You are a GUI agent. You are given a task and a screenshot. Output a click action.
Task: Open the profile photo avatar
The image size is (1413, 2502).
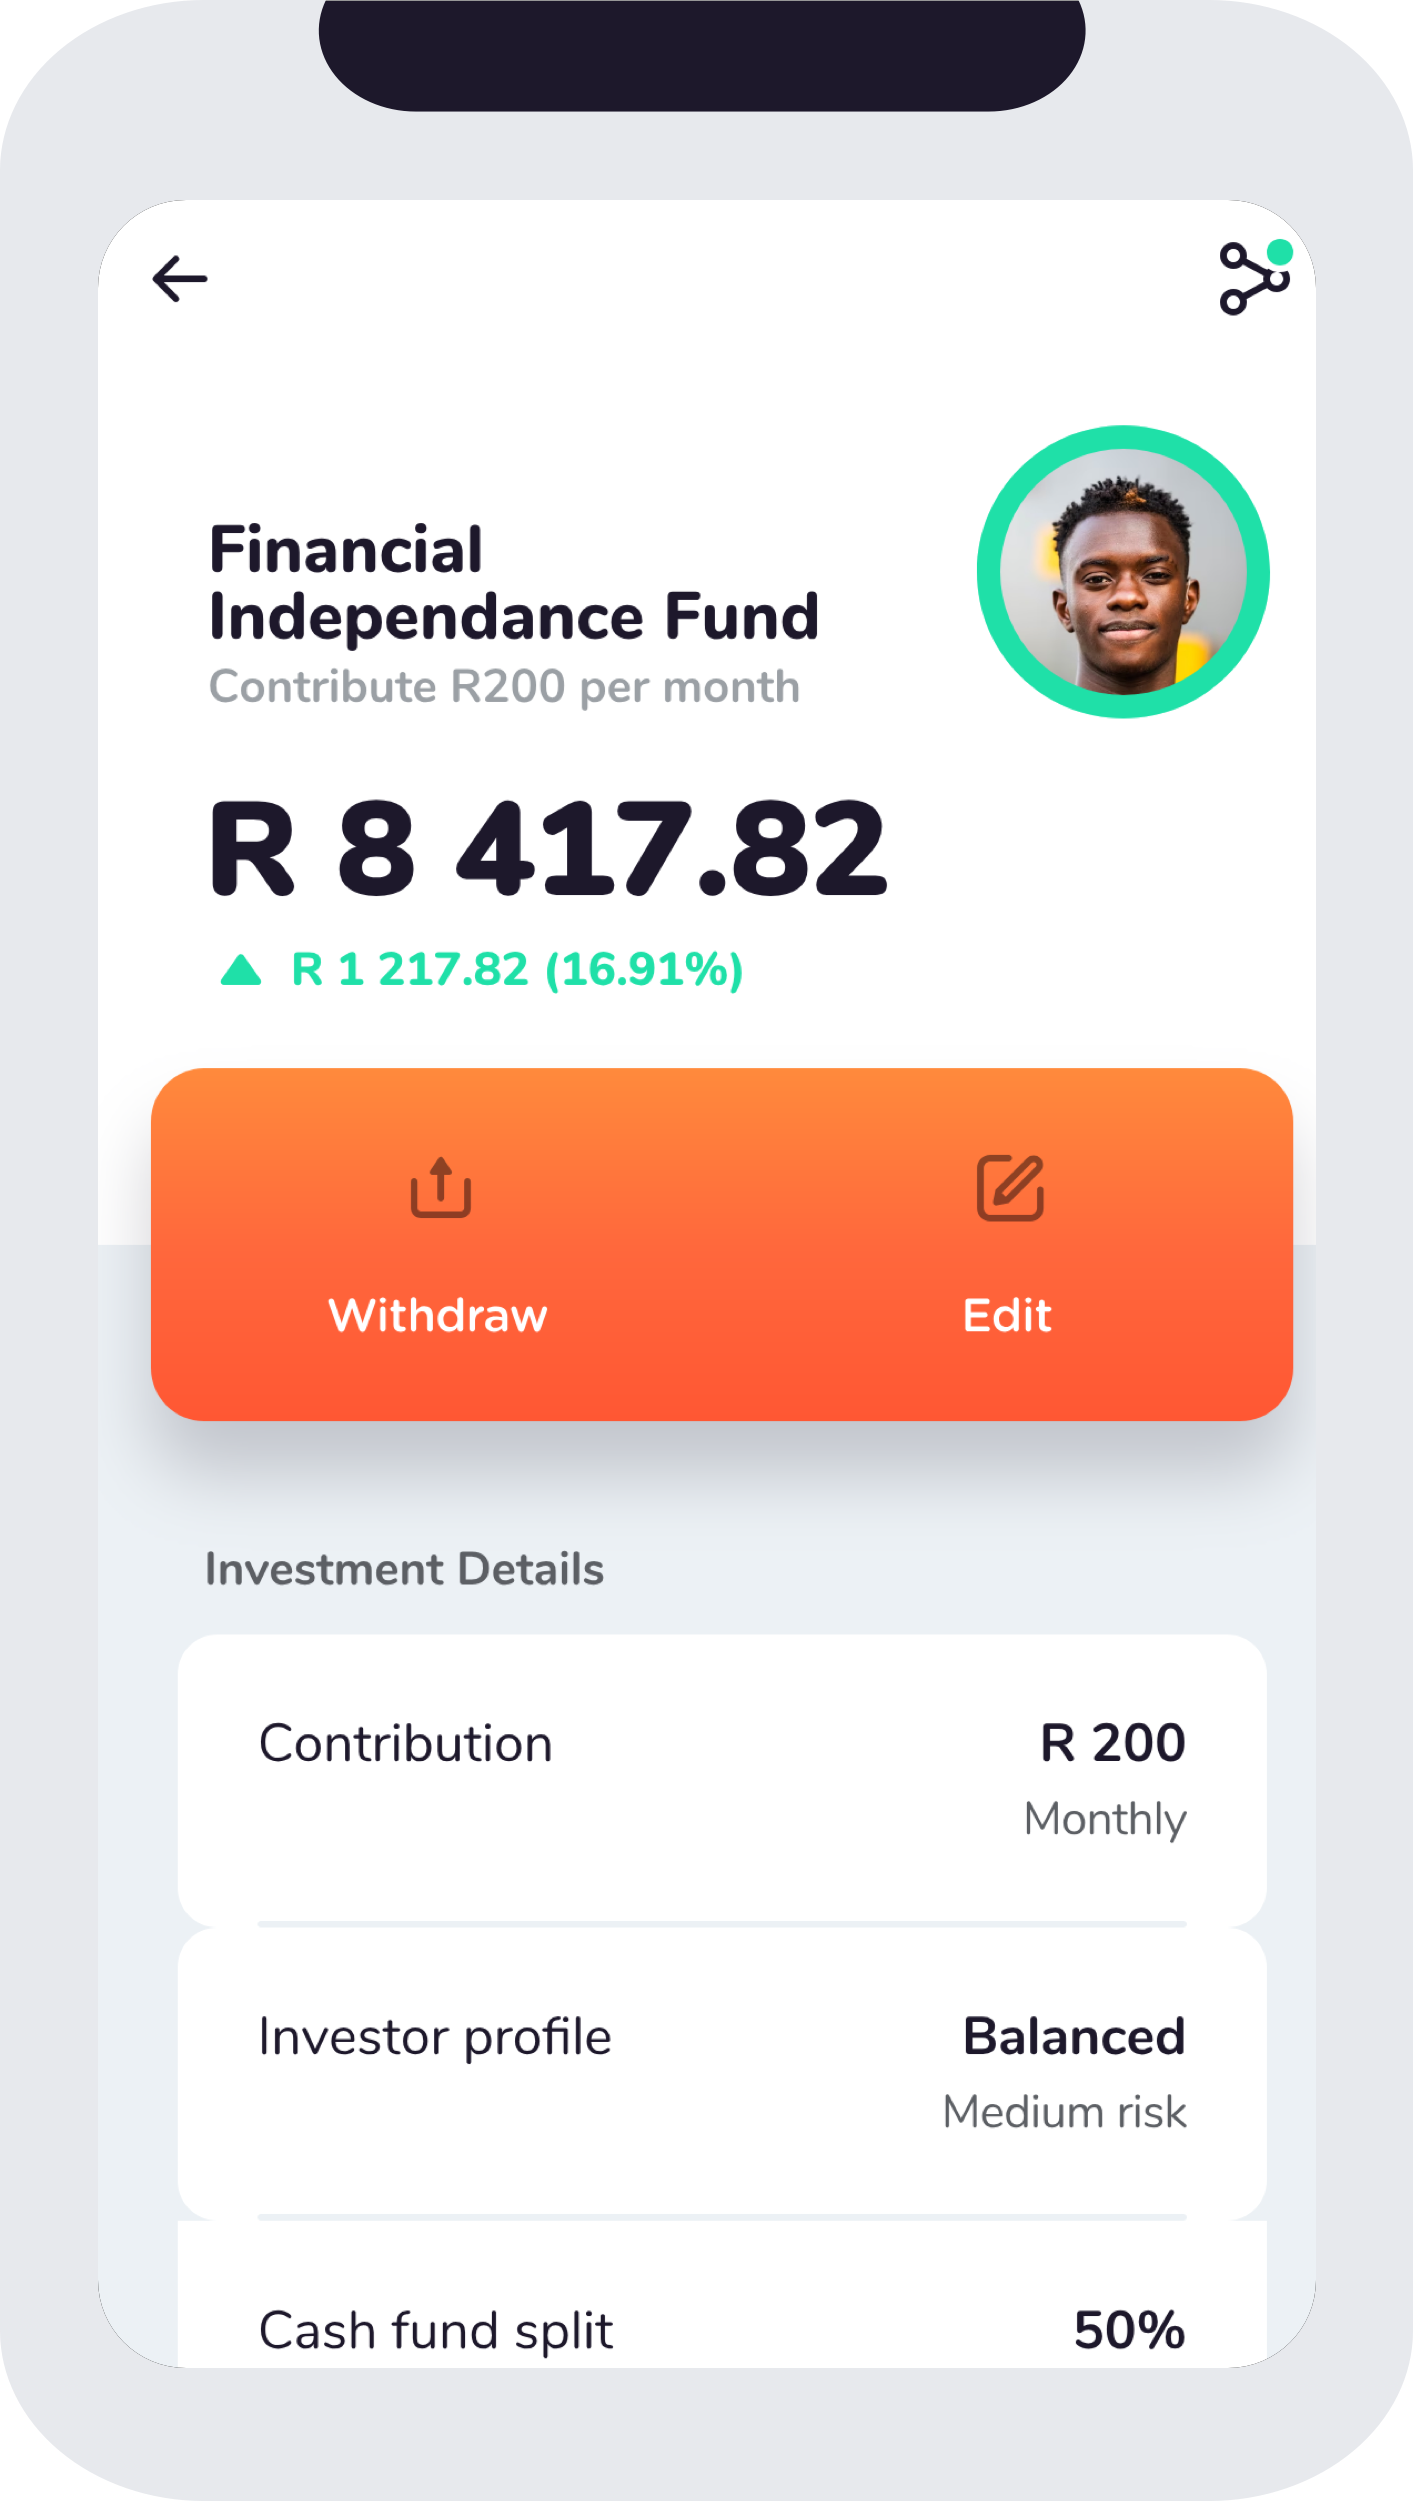pyautogui.click(x=1123, y=572)
